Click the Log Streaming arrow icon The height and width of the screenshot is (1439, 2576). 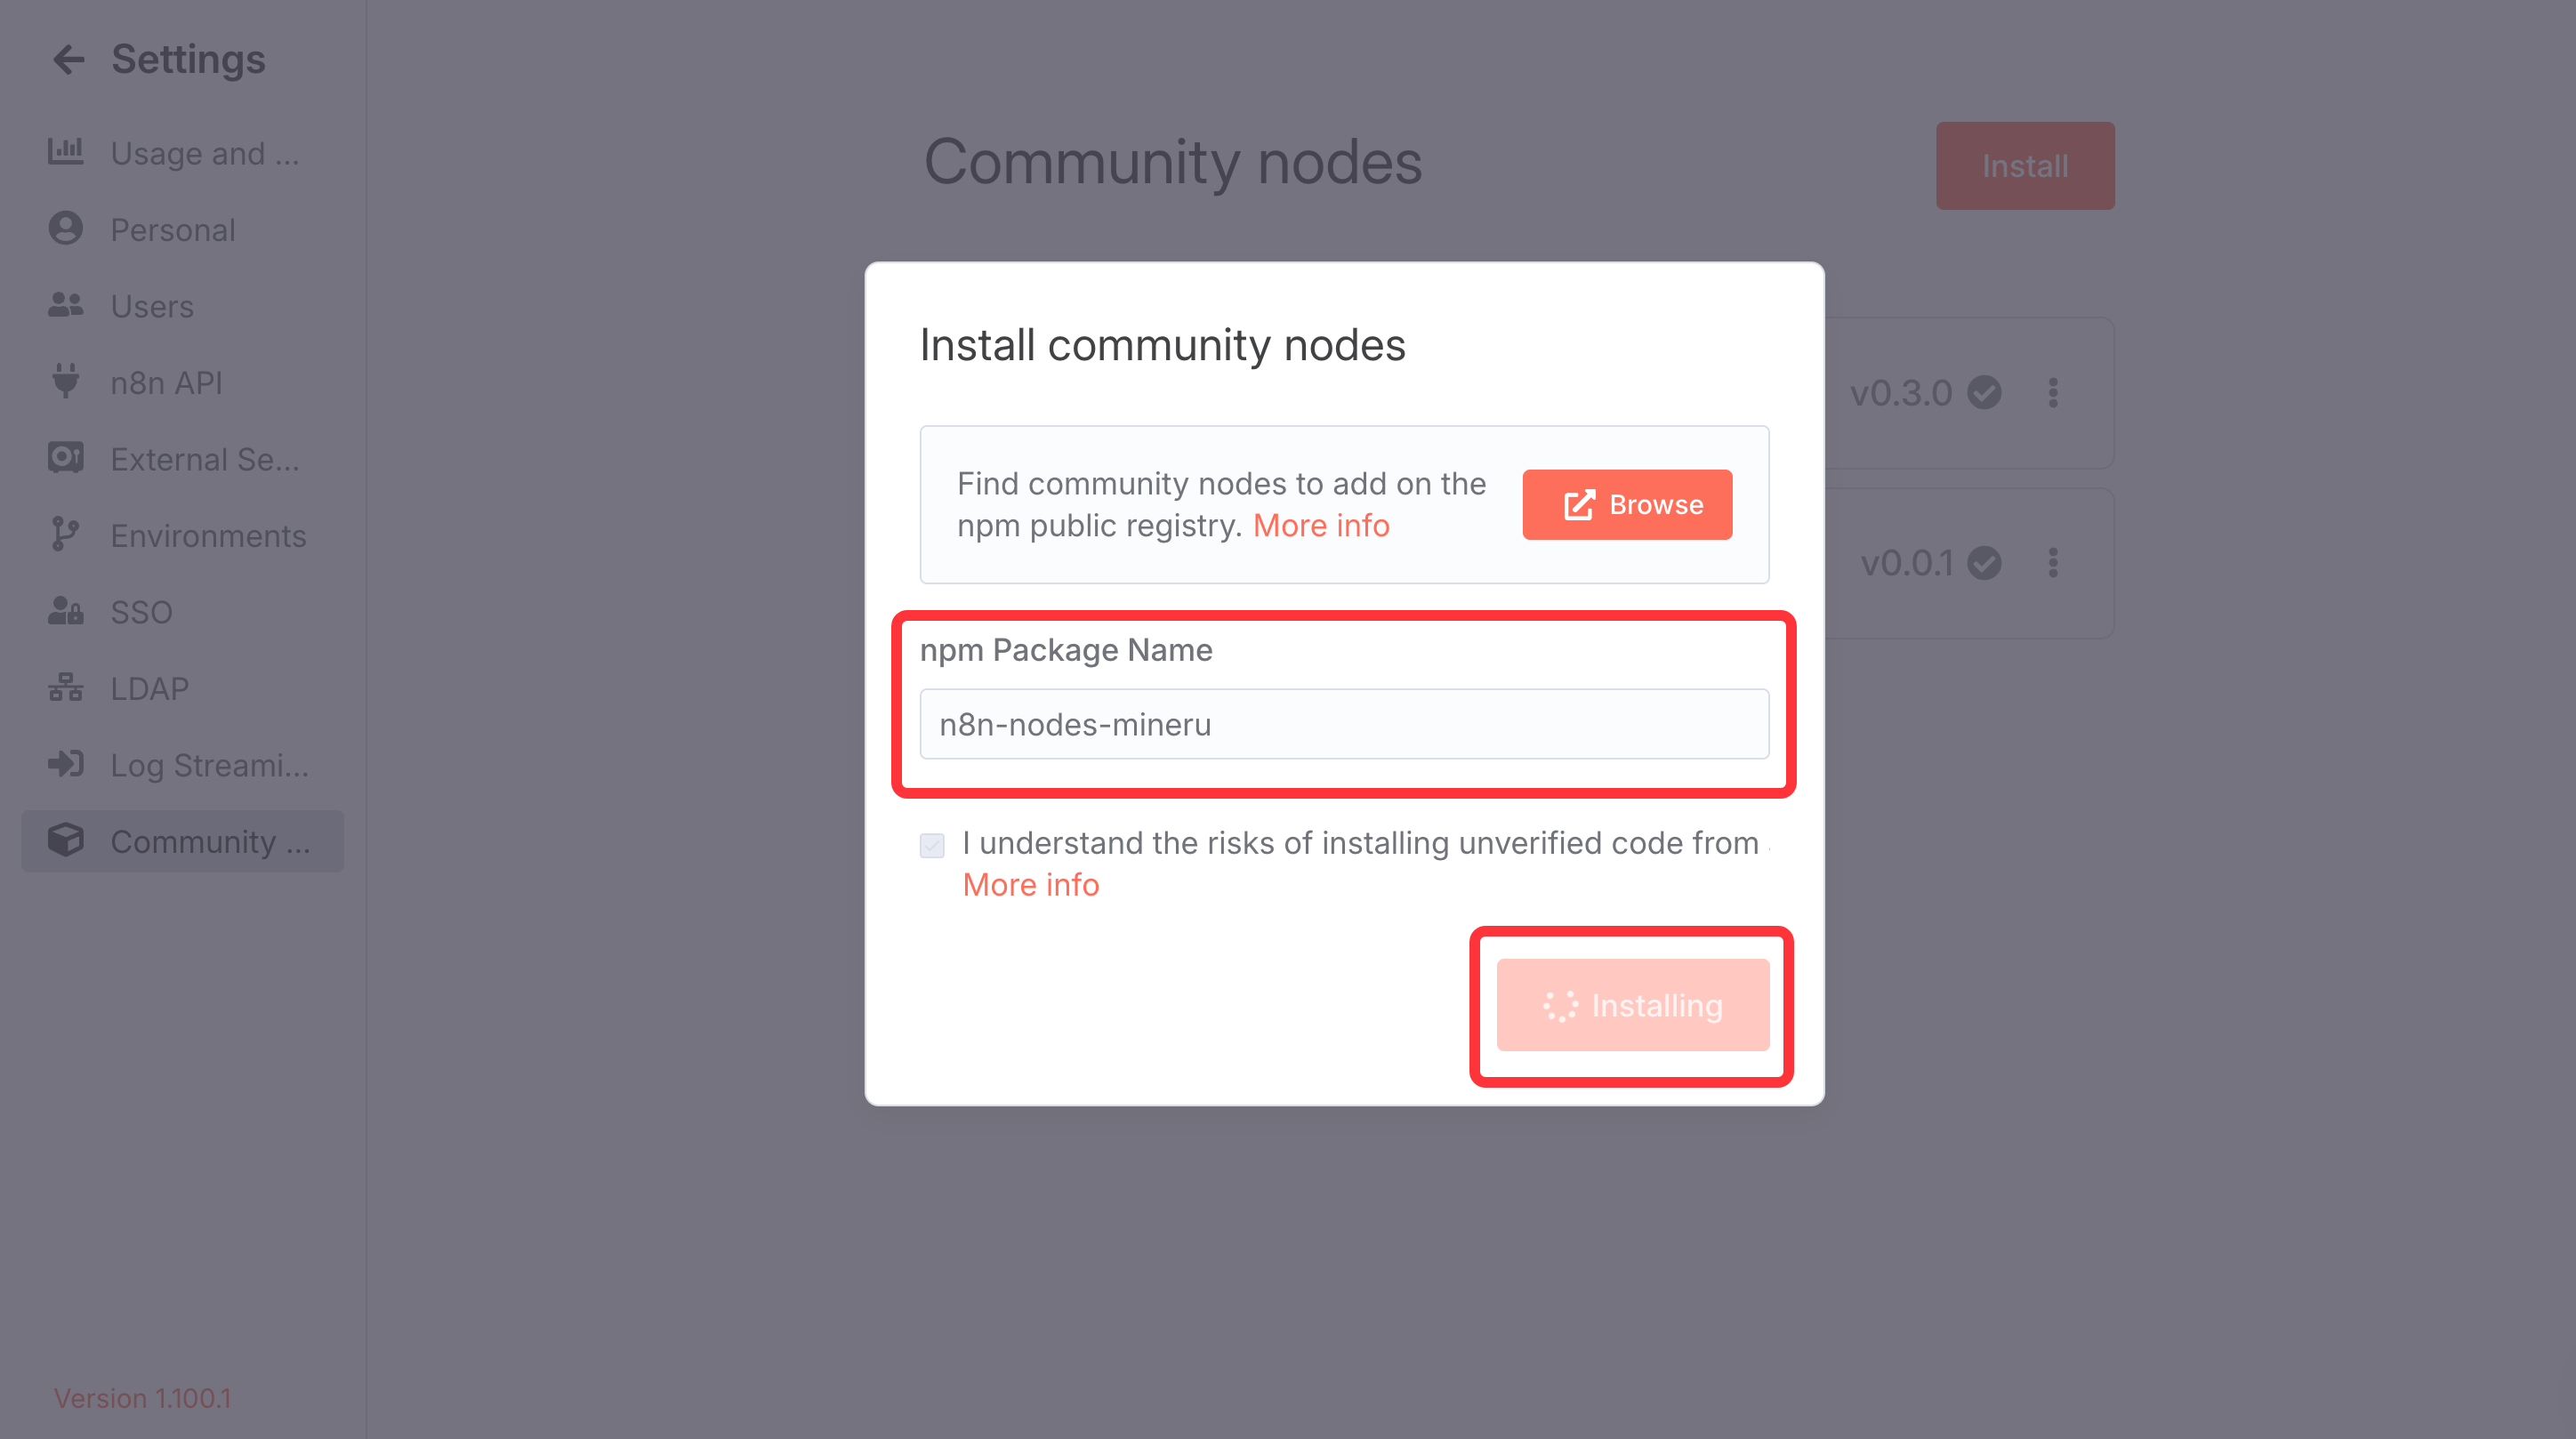66,764
